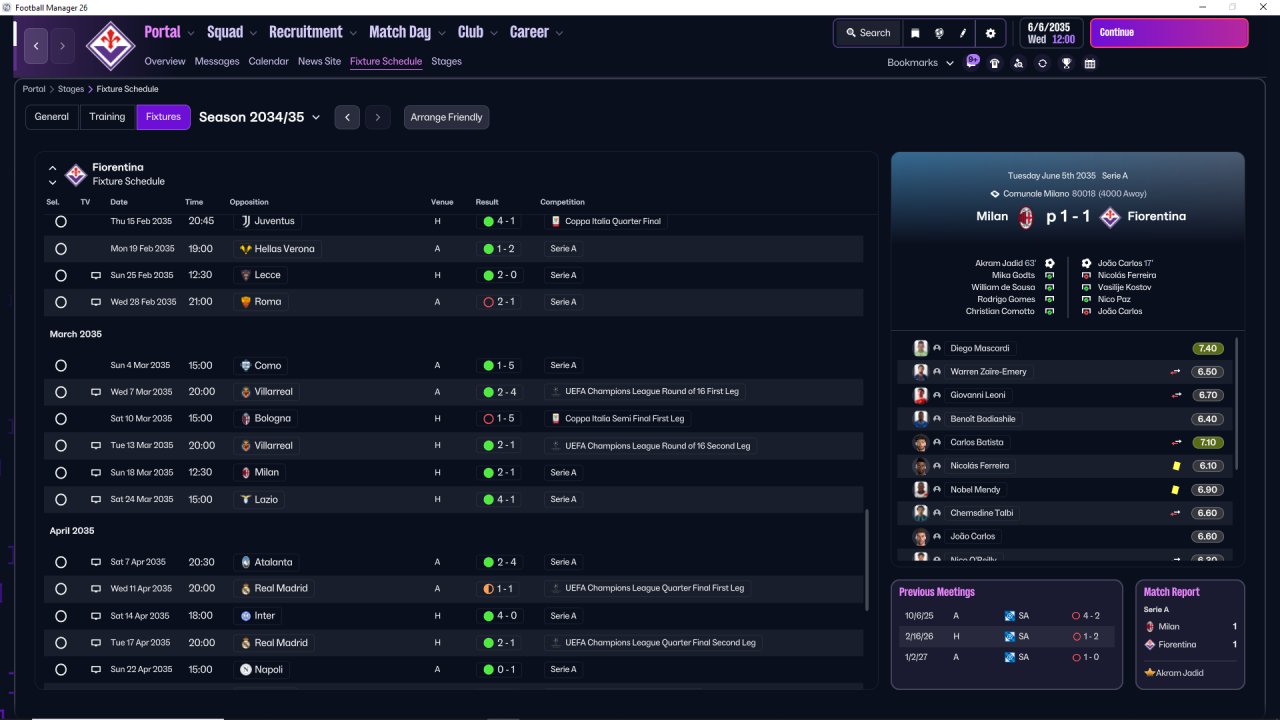
Task: Click the purple Continue button
Action: click(1169, 33)
